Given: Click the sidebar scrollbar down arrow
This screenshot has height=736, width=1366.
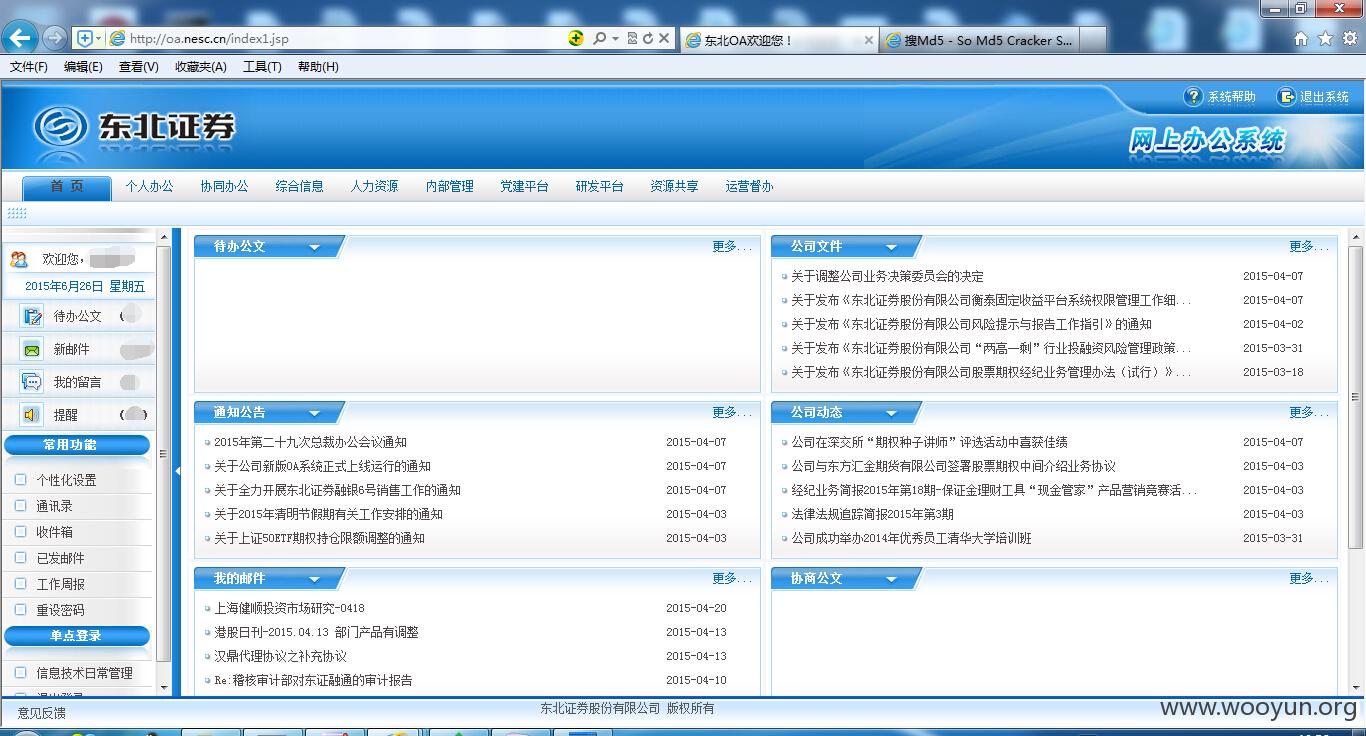Looking at the screenshot, I should (164, 688).
